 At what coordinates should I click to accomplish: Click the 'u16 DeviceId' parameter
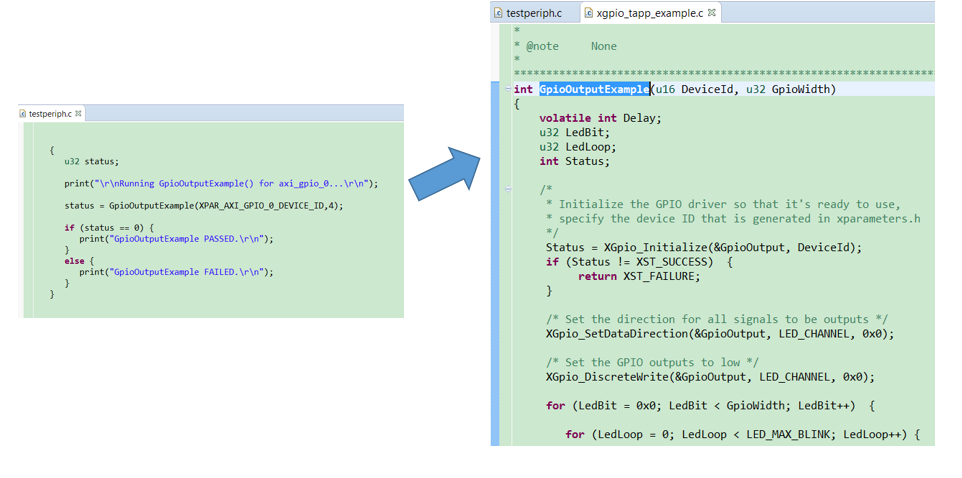(697, 90)
